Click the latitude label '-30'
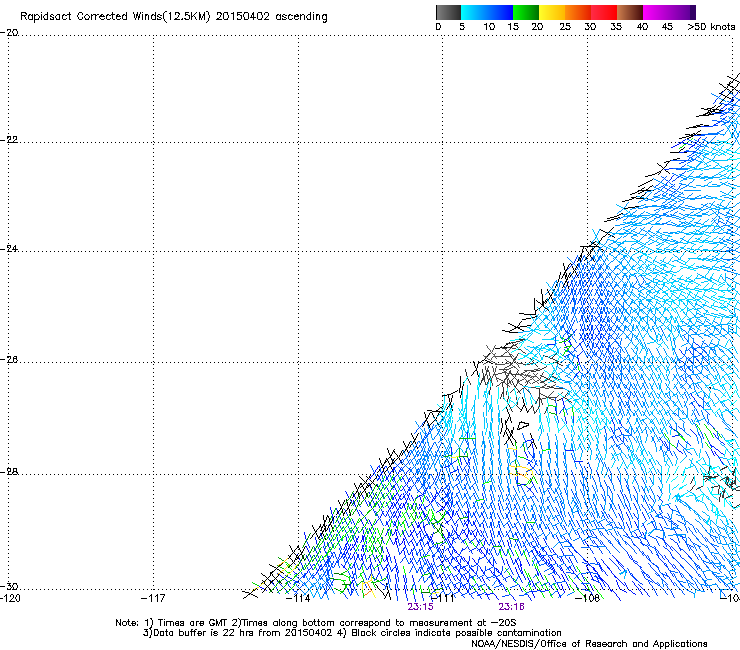This screenshot has width=740, height=650. [9, 586]
